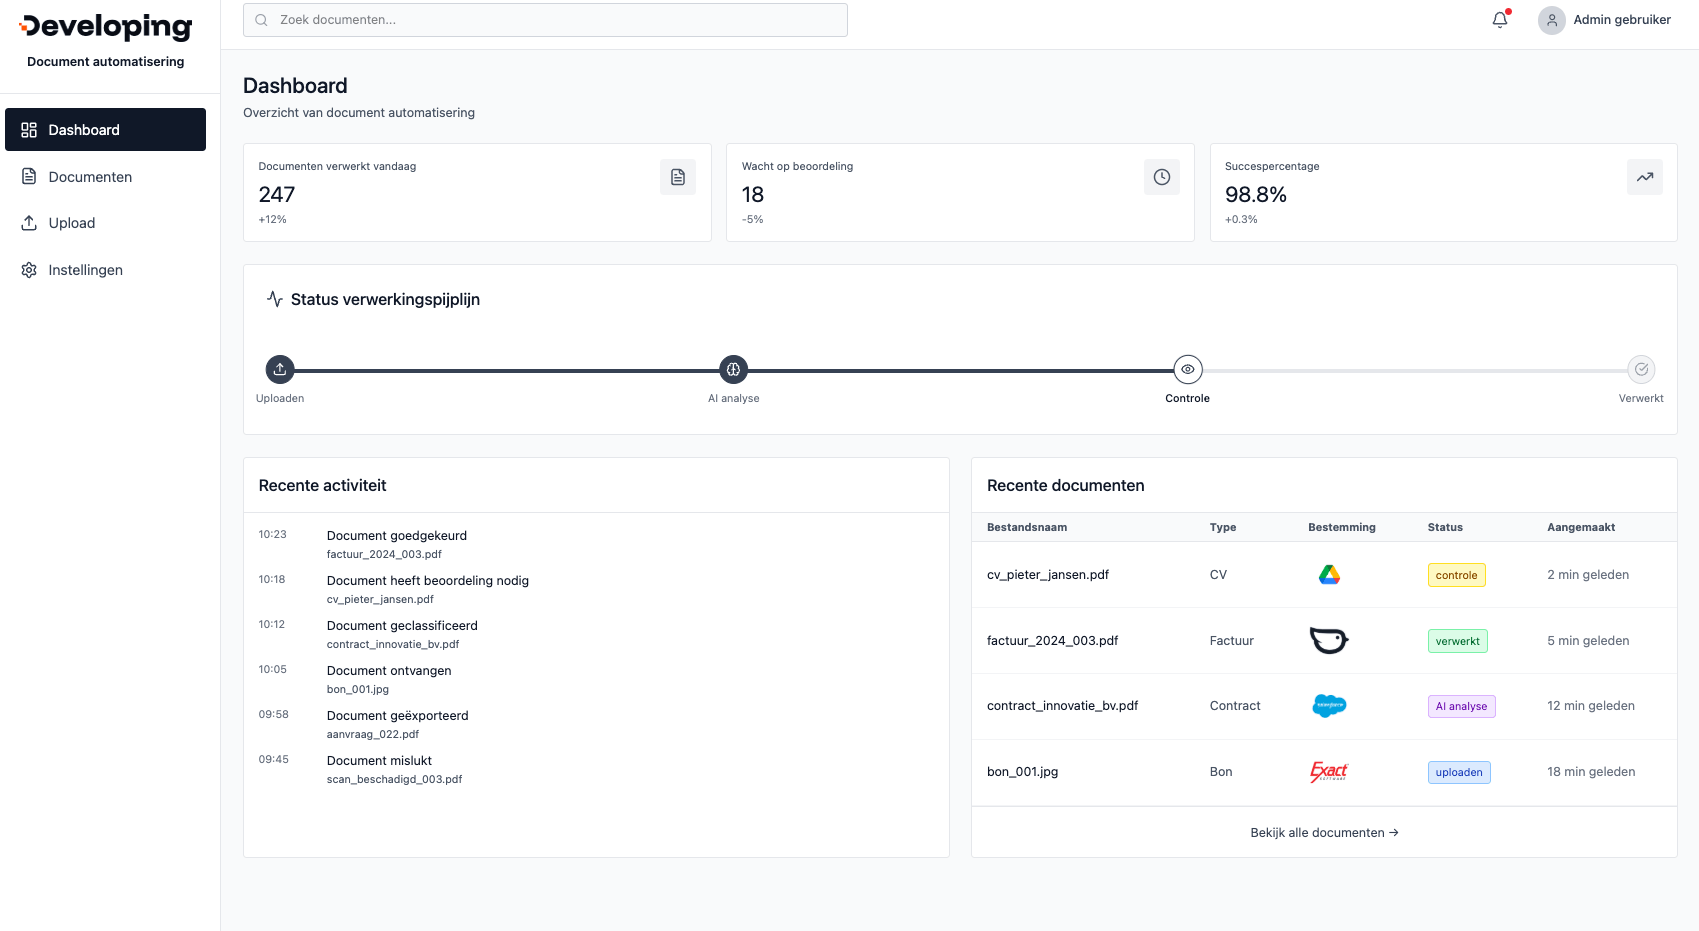Image resolution: width=1699 pixels, height=931 pixels.
Task: Click the notification bell icon
Action: pyautogui.click(x=1500, y=20)
